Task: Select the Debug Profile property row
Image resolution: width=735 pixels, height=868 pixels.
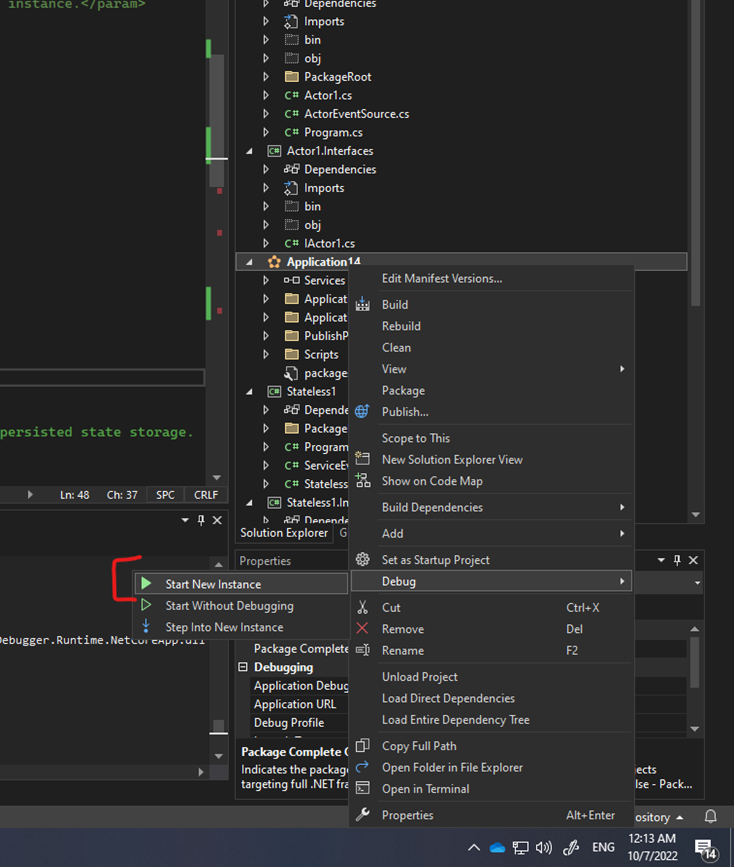Action: 299,722
